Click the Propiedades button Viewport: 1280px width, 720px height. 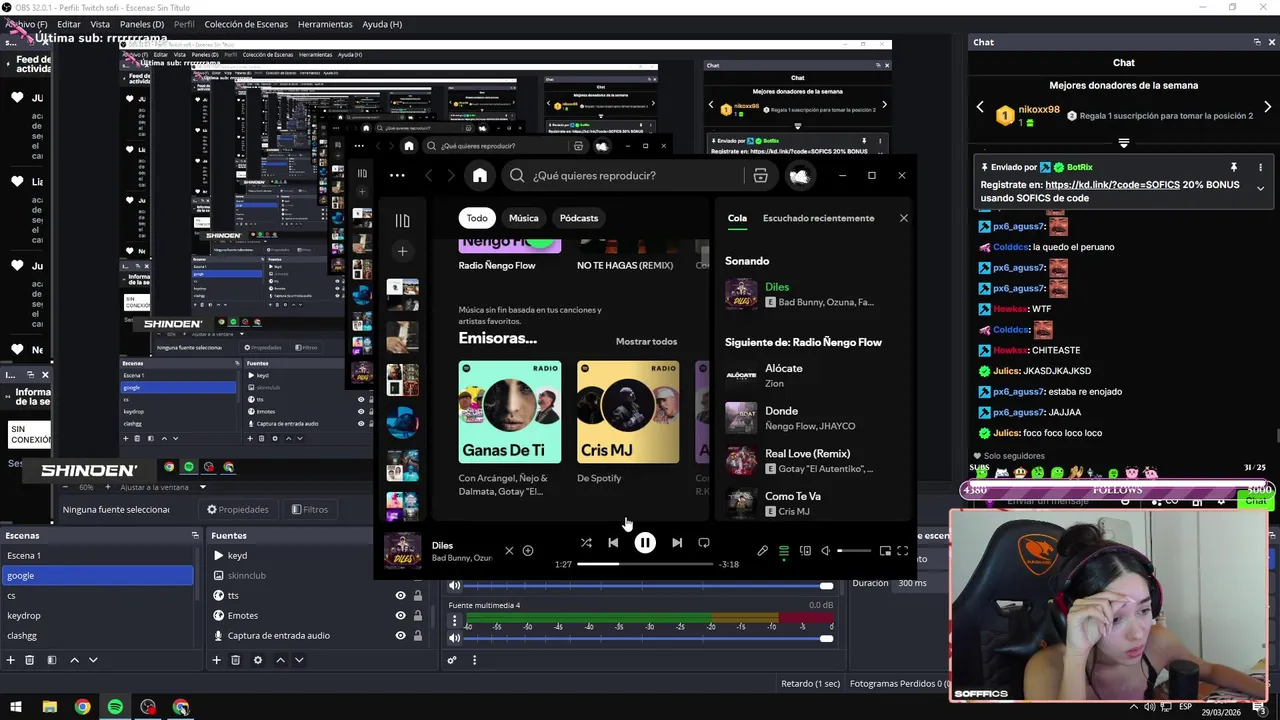click(238, 510)
